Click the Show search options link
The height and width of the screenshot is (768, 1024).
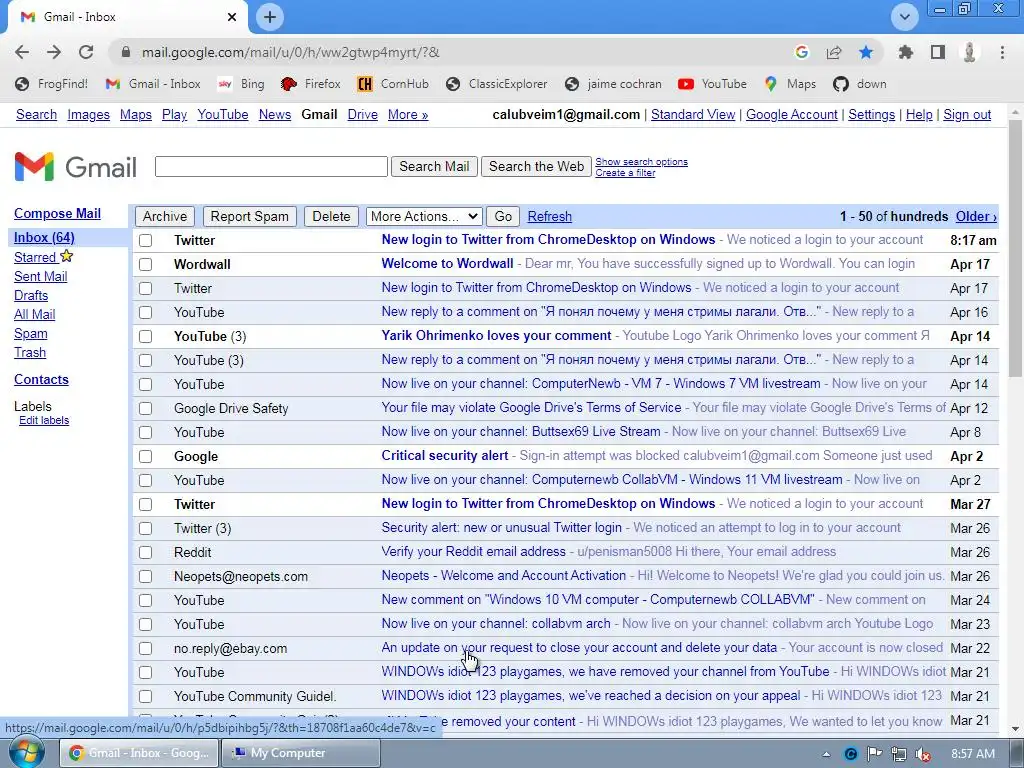point(641,161)
